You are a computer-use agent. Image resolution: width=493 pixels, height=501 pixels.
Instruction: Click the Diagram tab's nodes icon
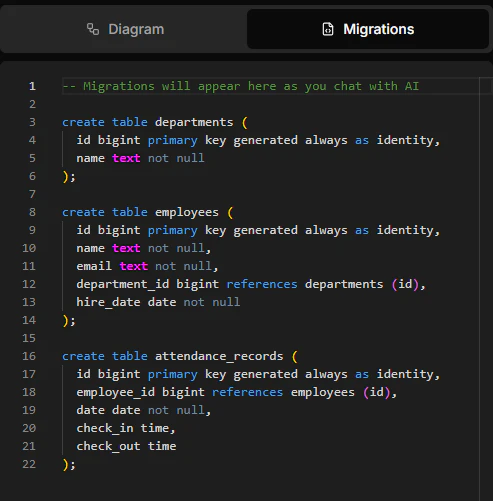click(x=93, y=29)
